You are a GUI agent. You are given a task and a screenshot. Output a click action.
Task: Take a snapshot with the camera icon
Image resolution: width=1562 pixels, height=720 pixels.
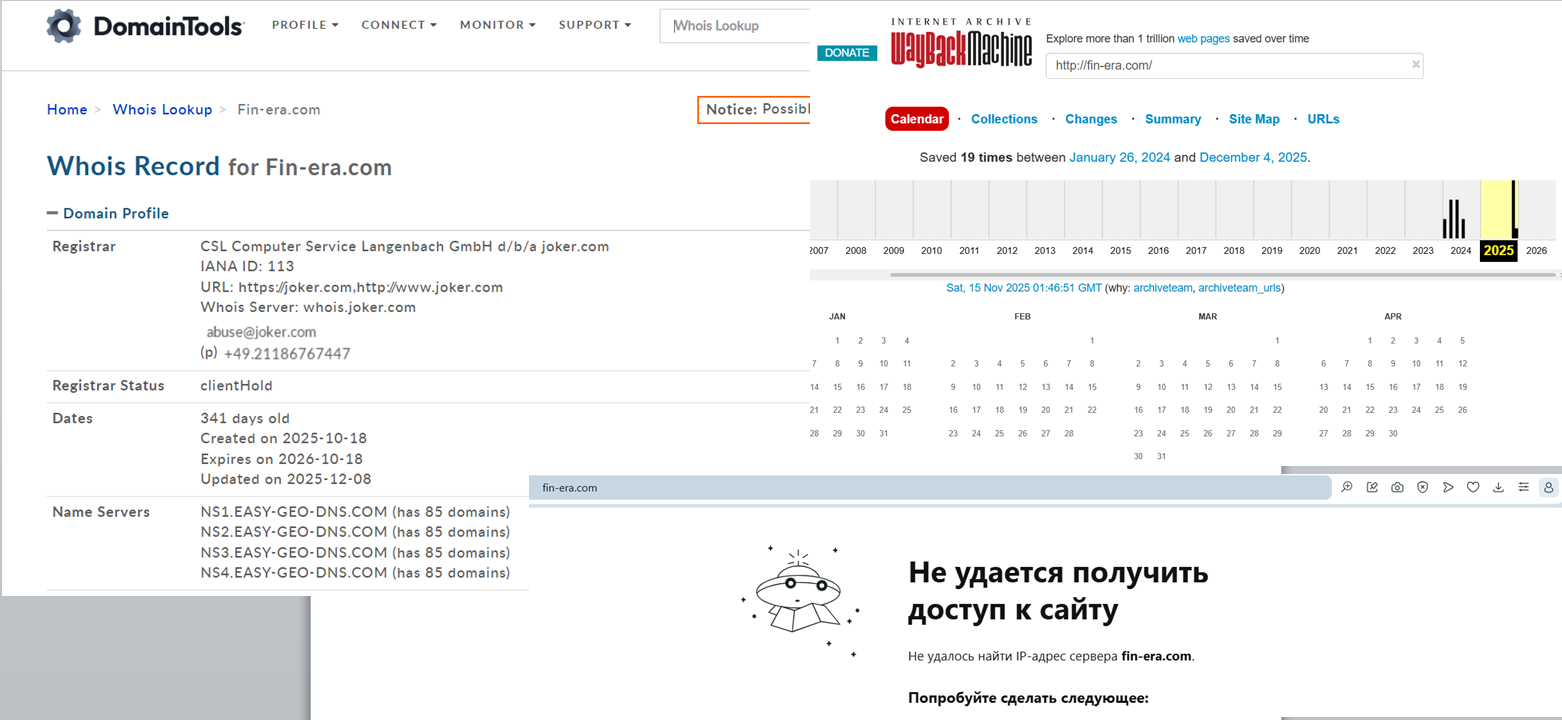pyautogui.click(x=1397, y=487)
